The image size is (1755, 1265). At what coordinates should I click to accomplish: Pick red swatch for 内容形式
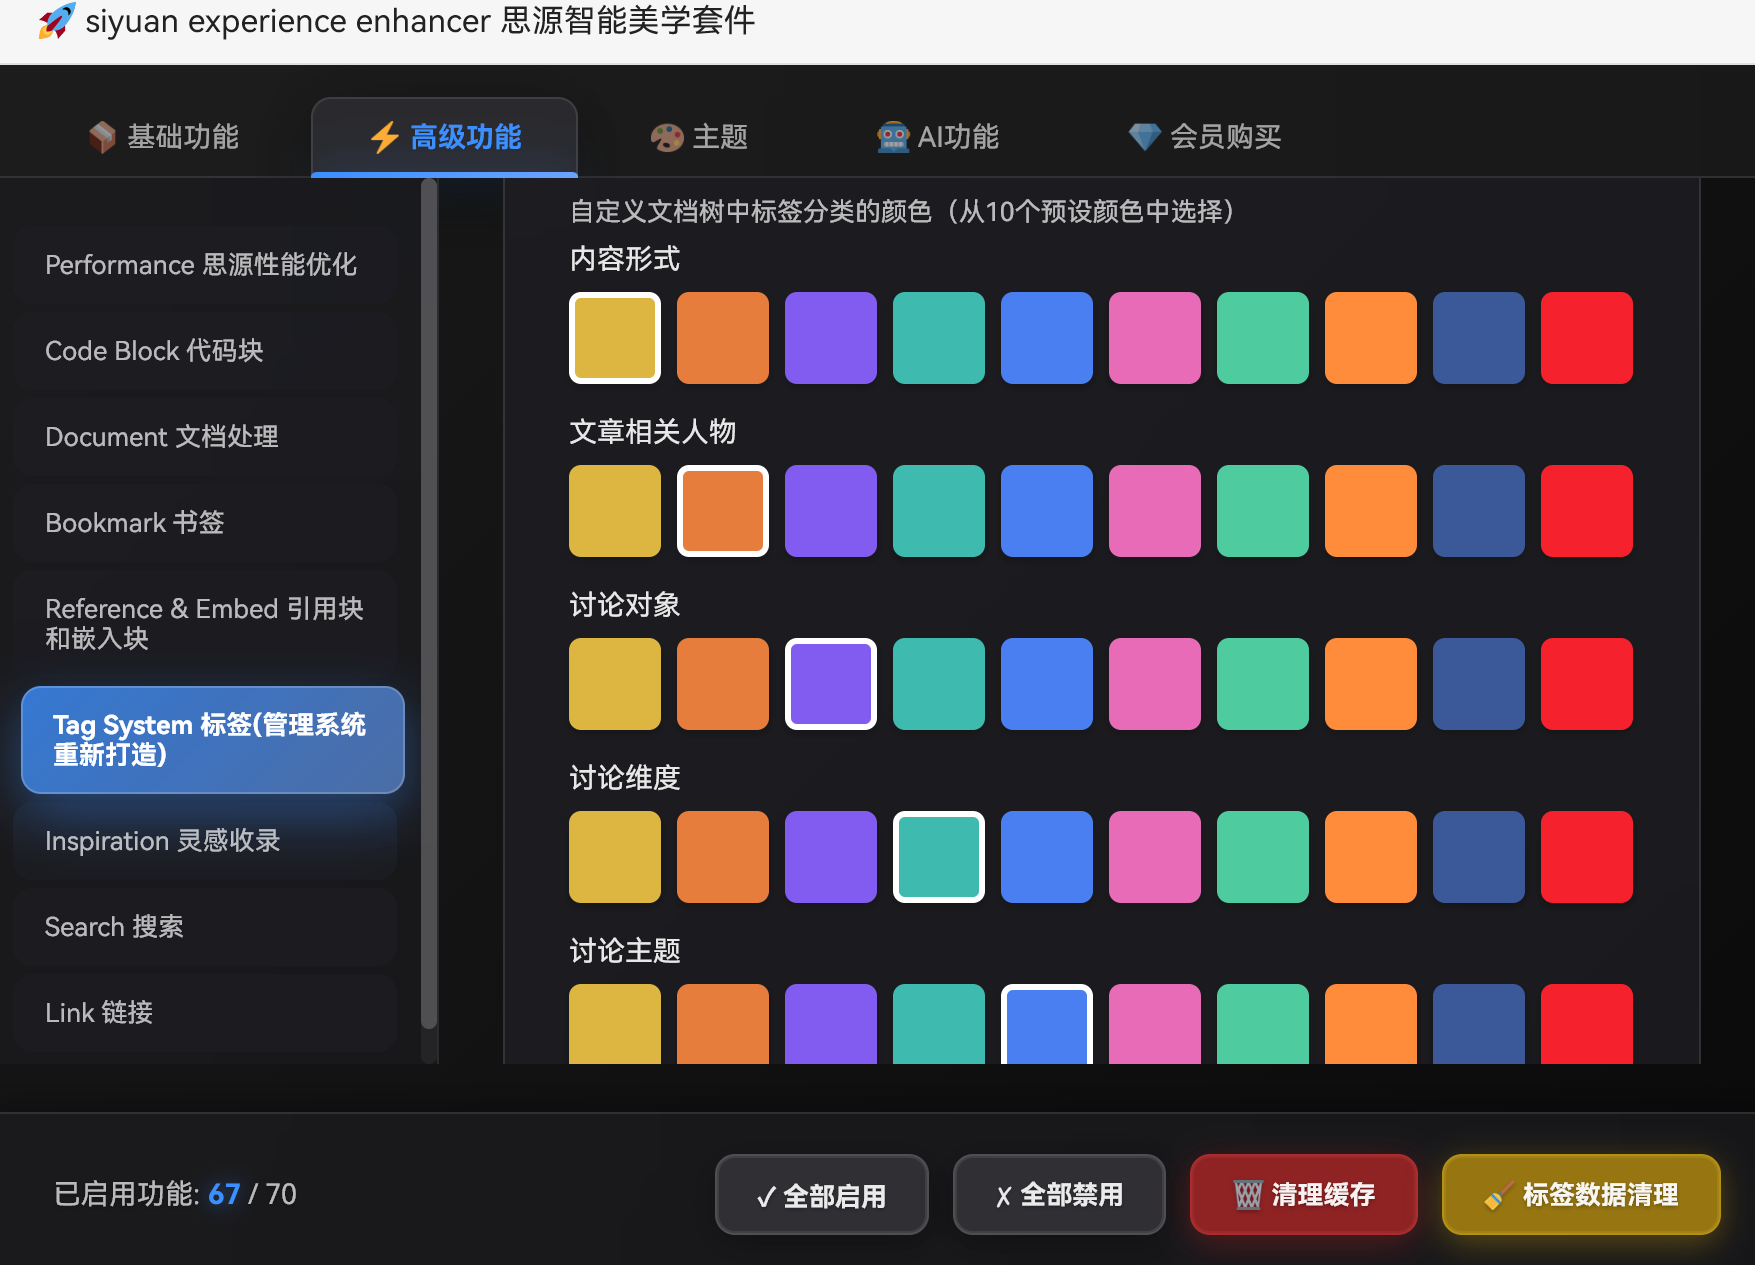pos(1586,338)
